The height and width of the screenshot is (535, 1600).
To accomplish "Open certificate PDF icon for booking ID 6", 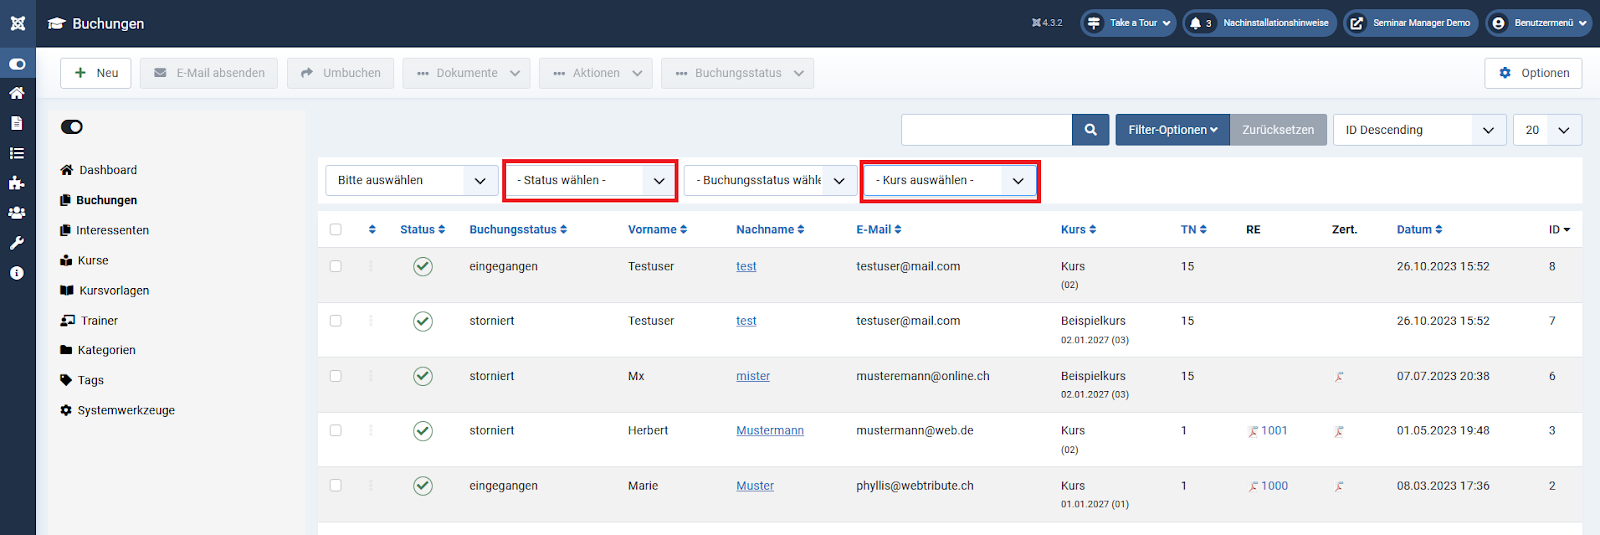I will (1339, 377).
